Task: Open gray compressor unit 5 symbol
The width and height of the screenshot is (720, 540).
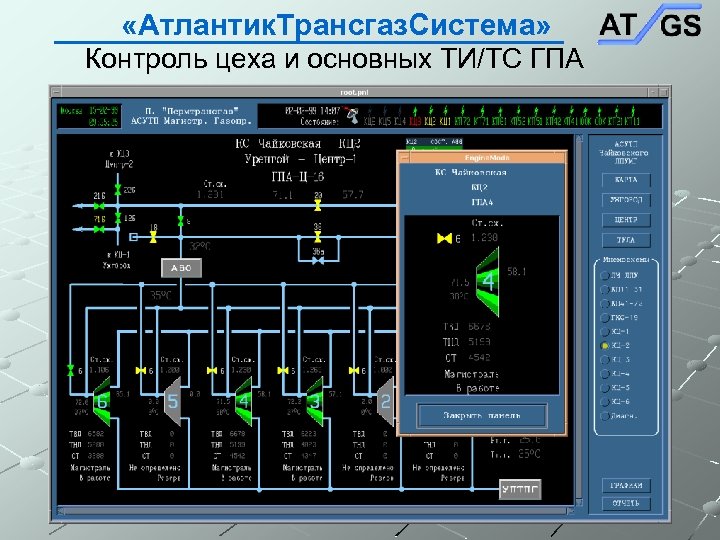Action: point(172,402)
